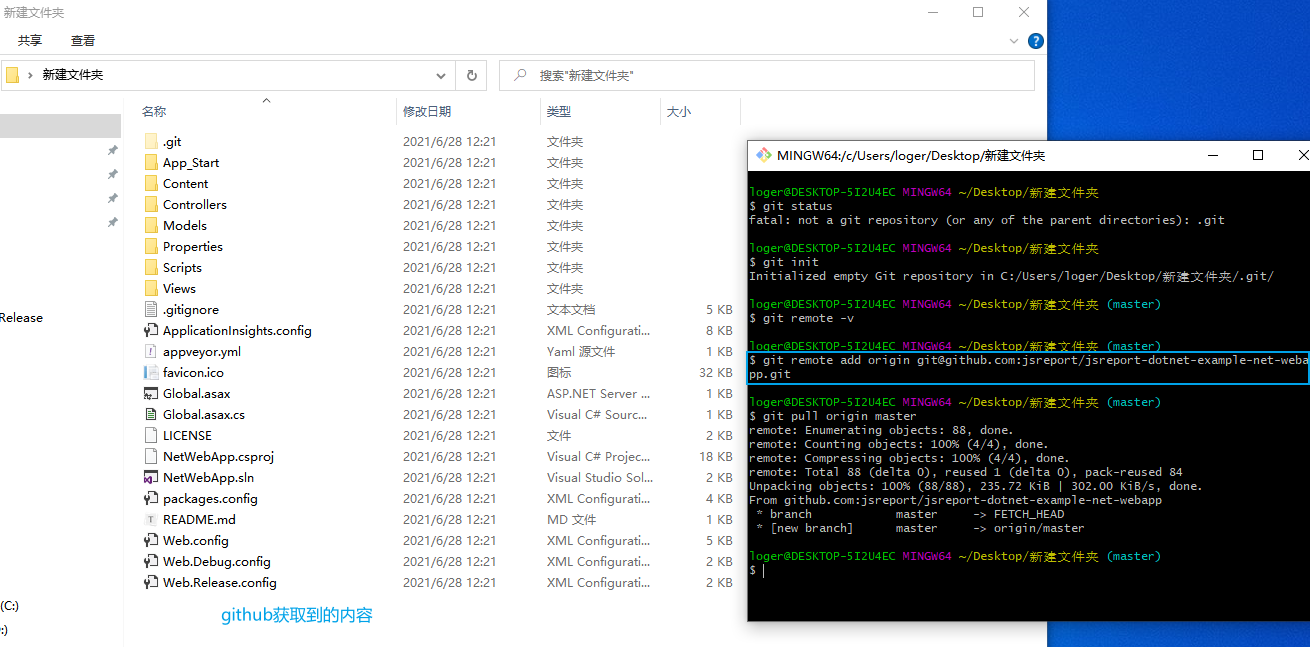The image size is (1310, 647).
Task: Select the (C:) drive in navigation pane
Action: (x=10, y=606)
